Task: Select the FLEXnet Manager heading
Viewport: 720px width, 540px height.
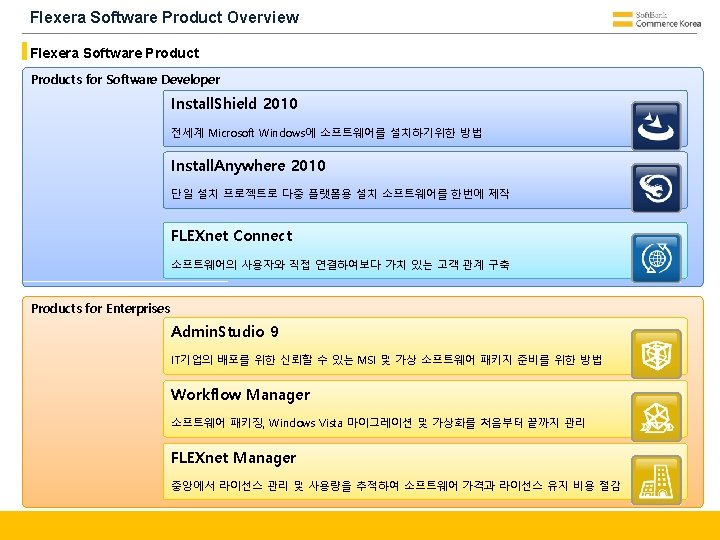Action: [x=233, y=458]
